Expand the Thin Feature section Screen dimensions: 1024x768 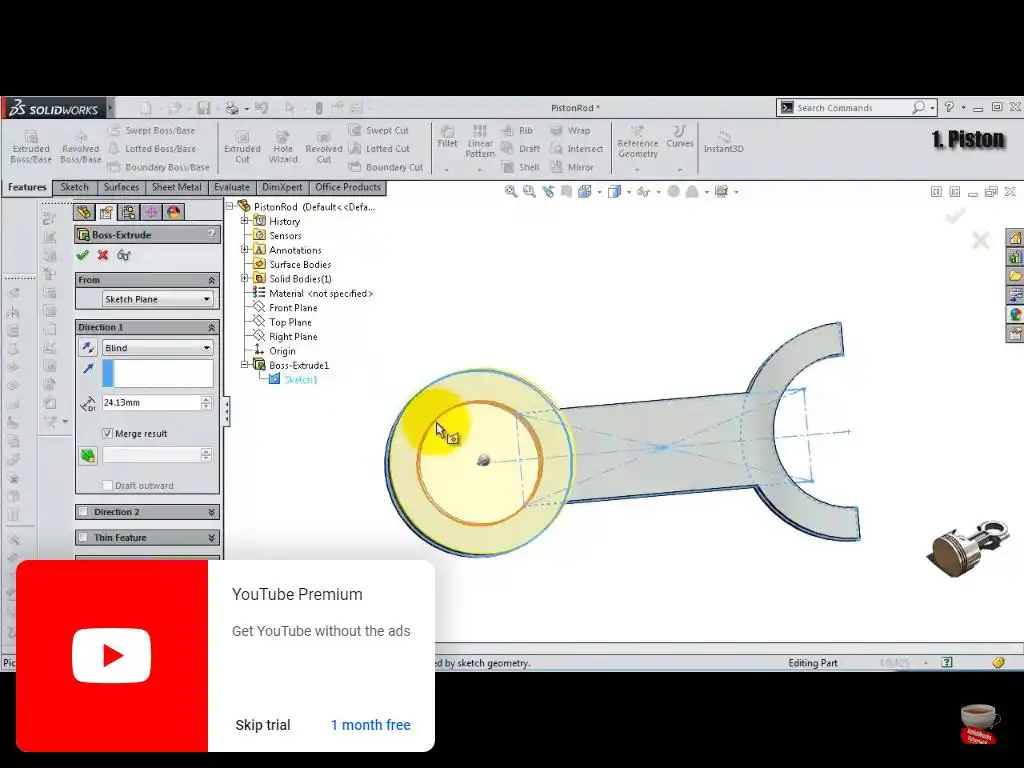click(212, 537)
